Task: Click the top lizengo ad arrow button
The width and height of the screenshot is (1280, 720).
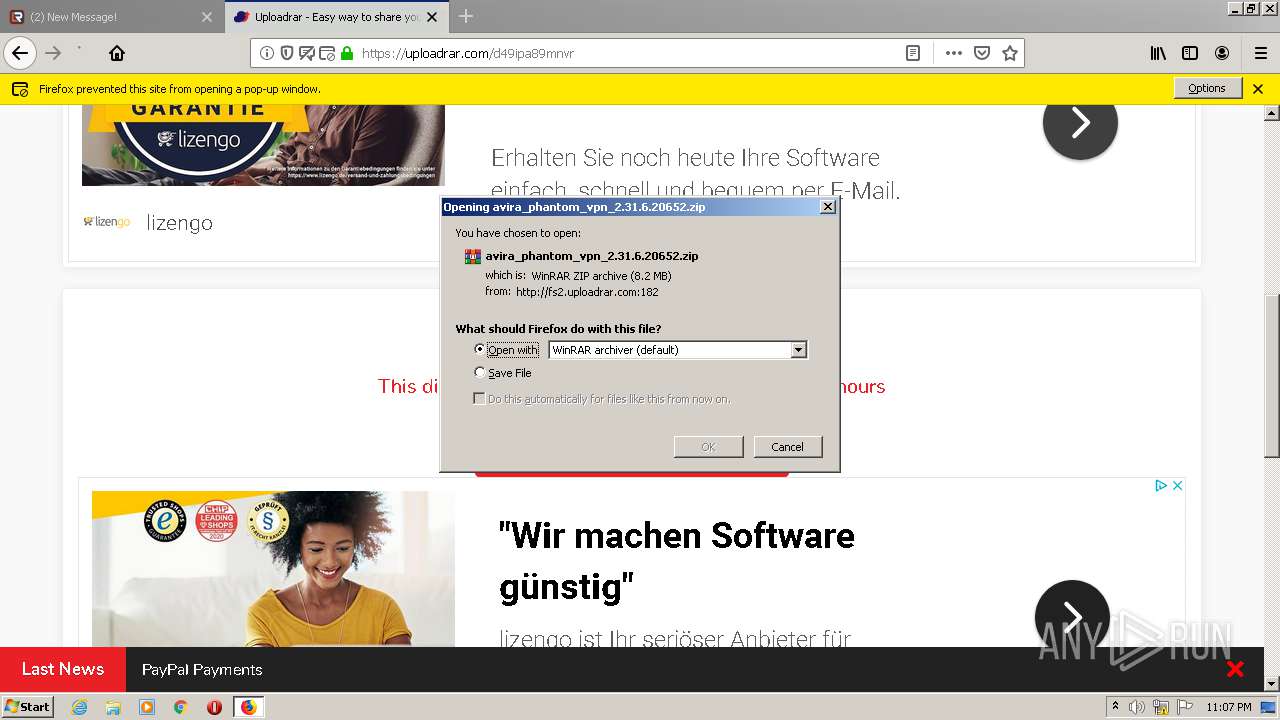Action: tap(1080, 122)
